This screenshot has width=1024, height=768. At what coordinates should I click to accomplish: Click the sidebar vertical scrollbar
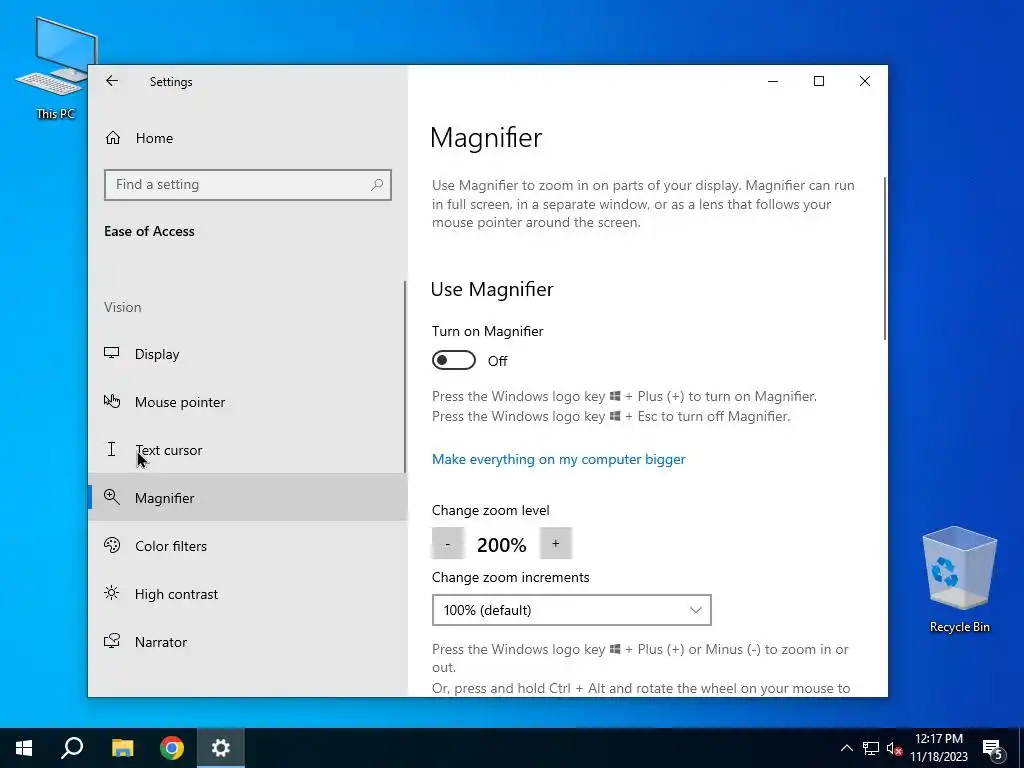pyautogui.click(x=405, y=377)
